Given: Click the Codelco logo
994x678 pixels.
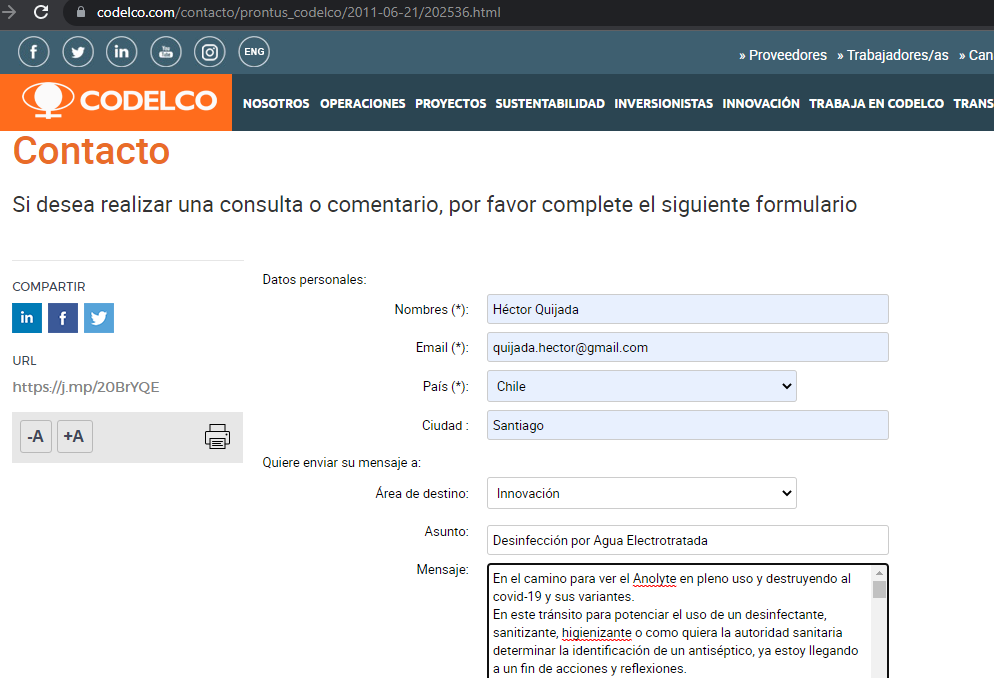Looking at the screenshot, I should (116, 101).
